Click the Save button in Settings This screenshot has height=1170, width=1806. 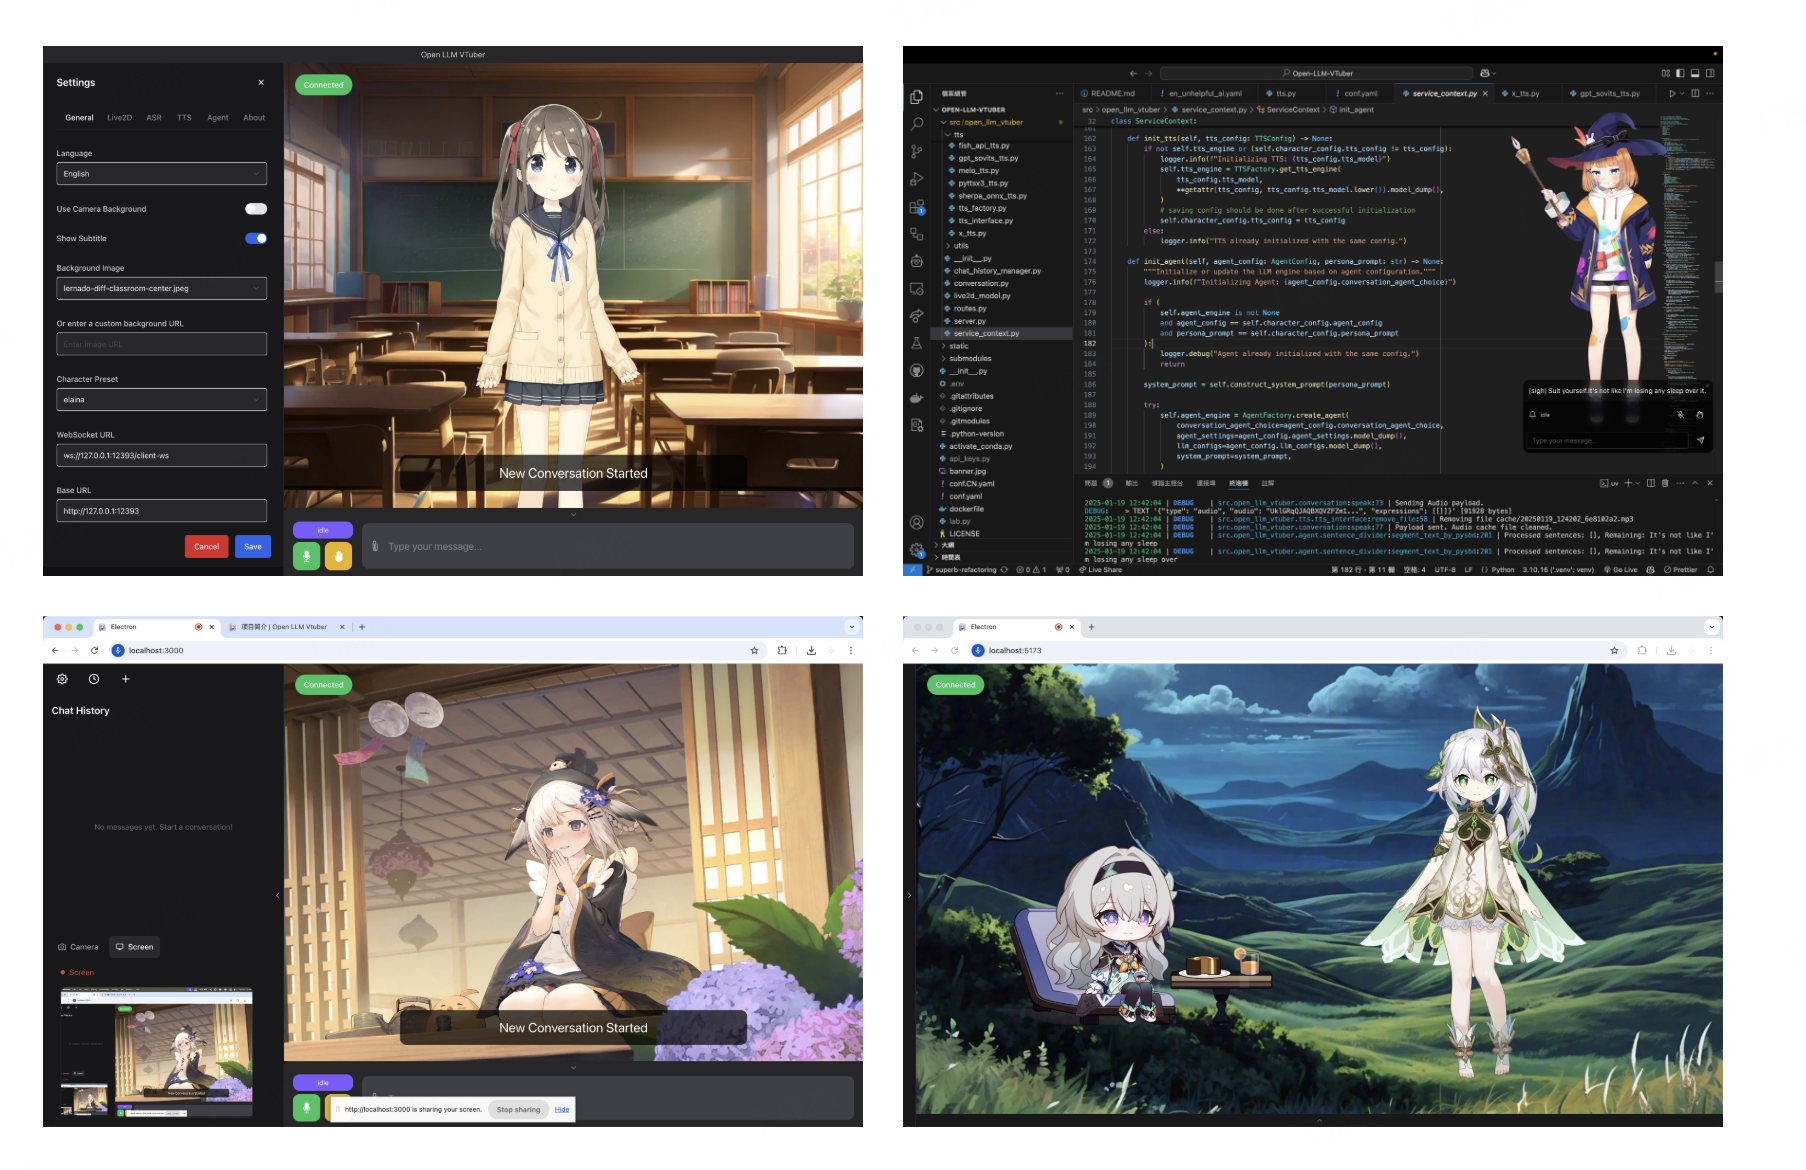point(253,546)
